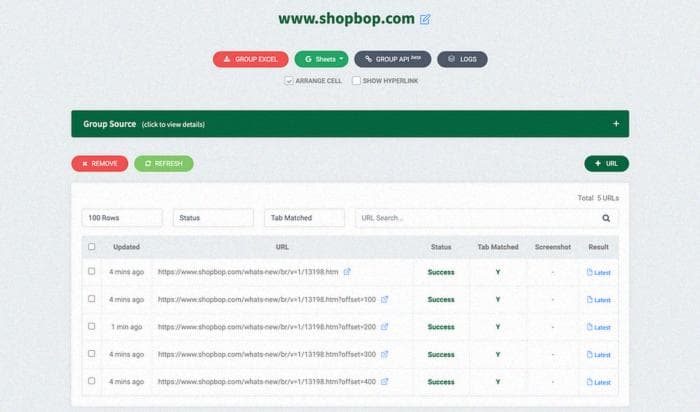
Task: Open the Sheets dropdown button
Action: [x=321, y=59]
